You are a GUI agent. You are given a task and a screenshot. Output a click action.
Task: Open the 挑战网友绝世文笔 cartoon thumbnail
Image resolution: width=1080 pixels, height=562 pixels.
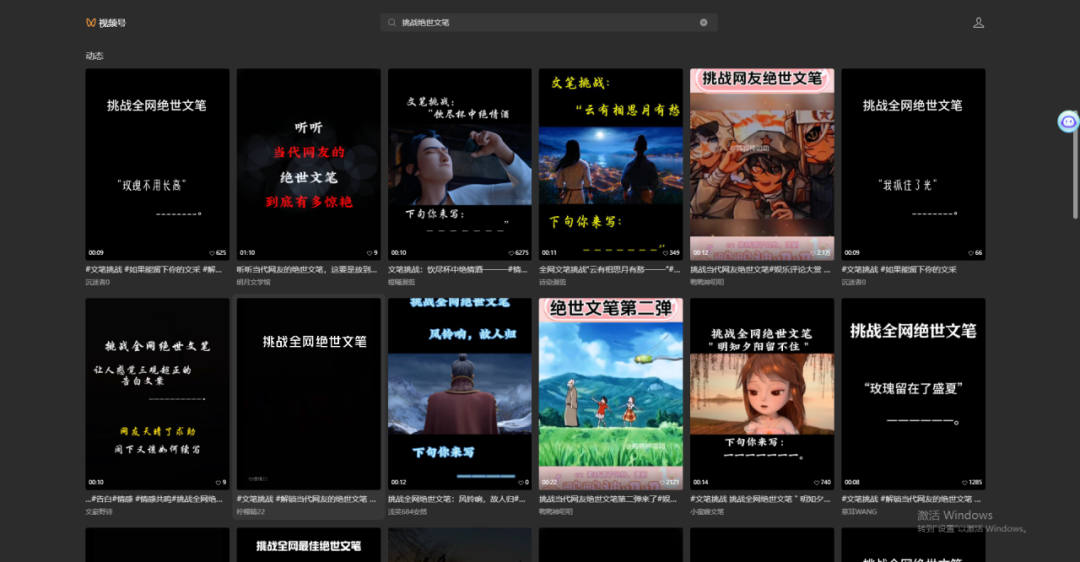762,164
